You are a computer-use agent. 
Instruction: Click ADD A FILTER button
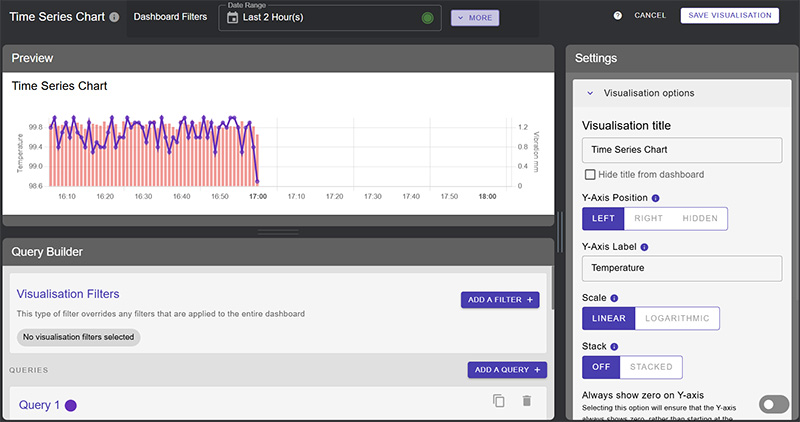pos(500,300)
